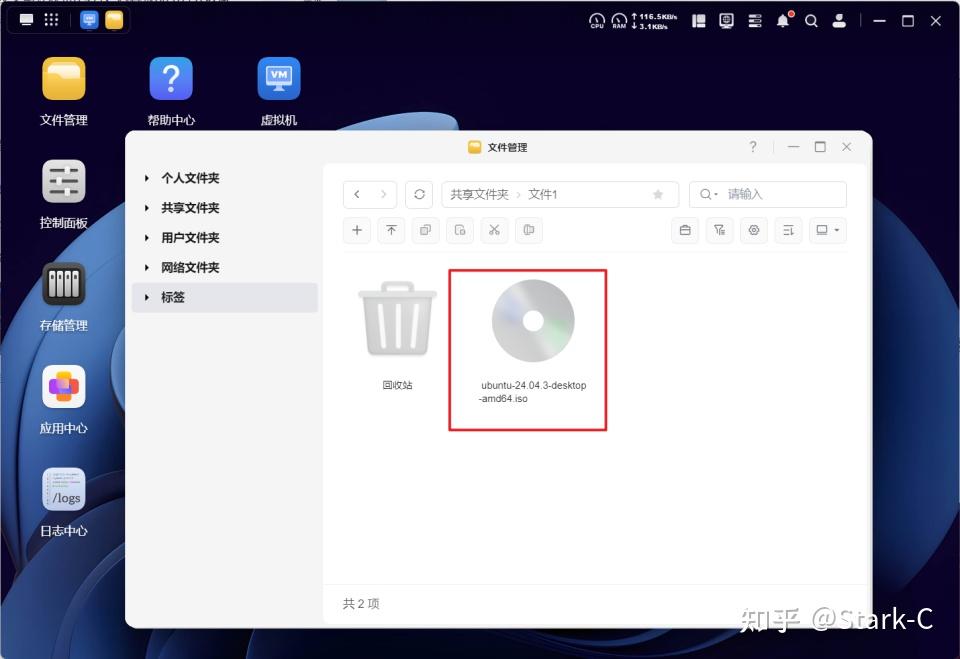Open the 控制面板 control panel icon
The height and width of the screenshot is (659, 960).
coord(64,181)
